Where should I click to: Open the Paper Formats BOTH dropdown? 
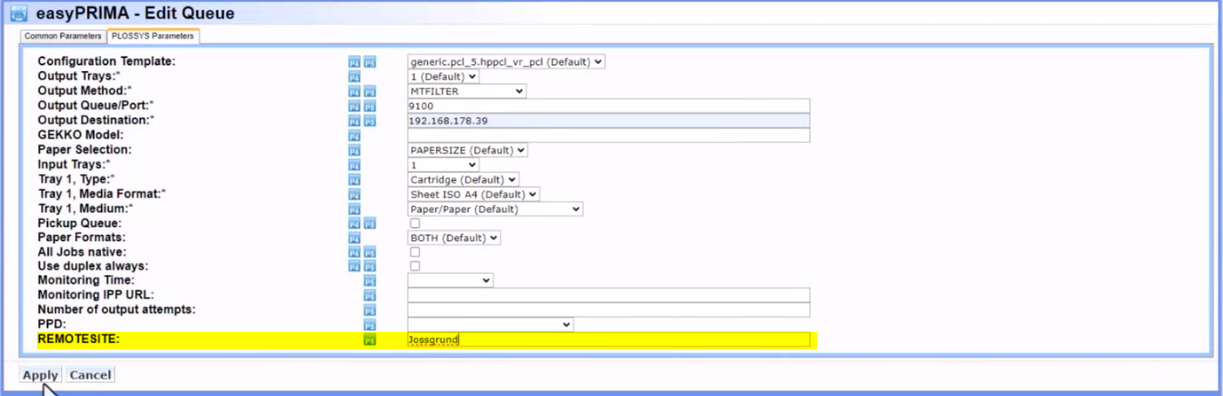(x=454, y=238)
